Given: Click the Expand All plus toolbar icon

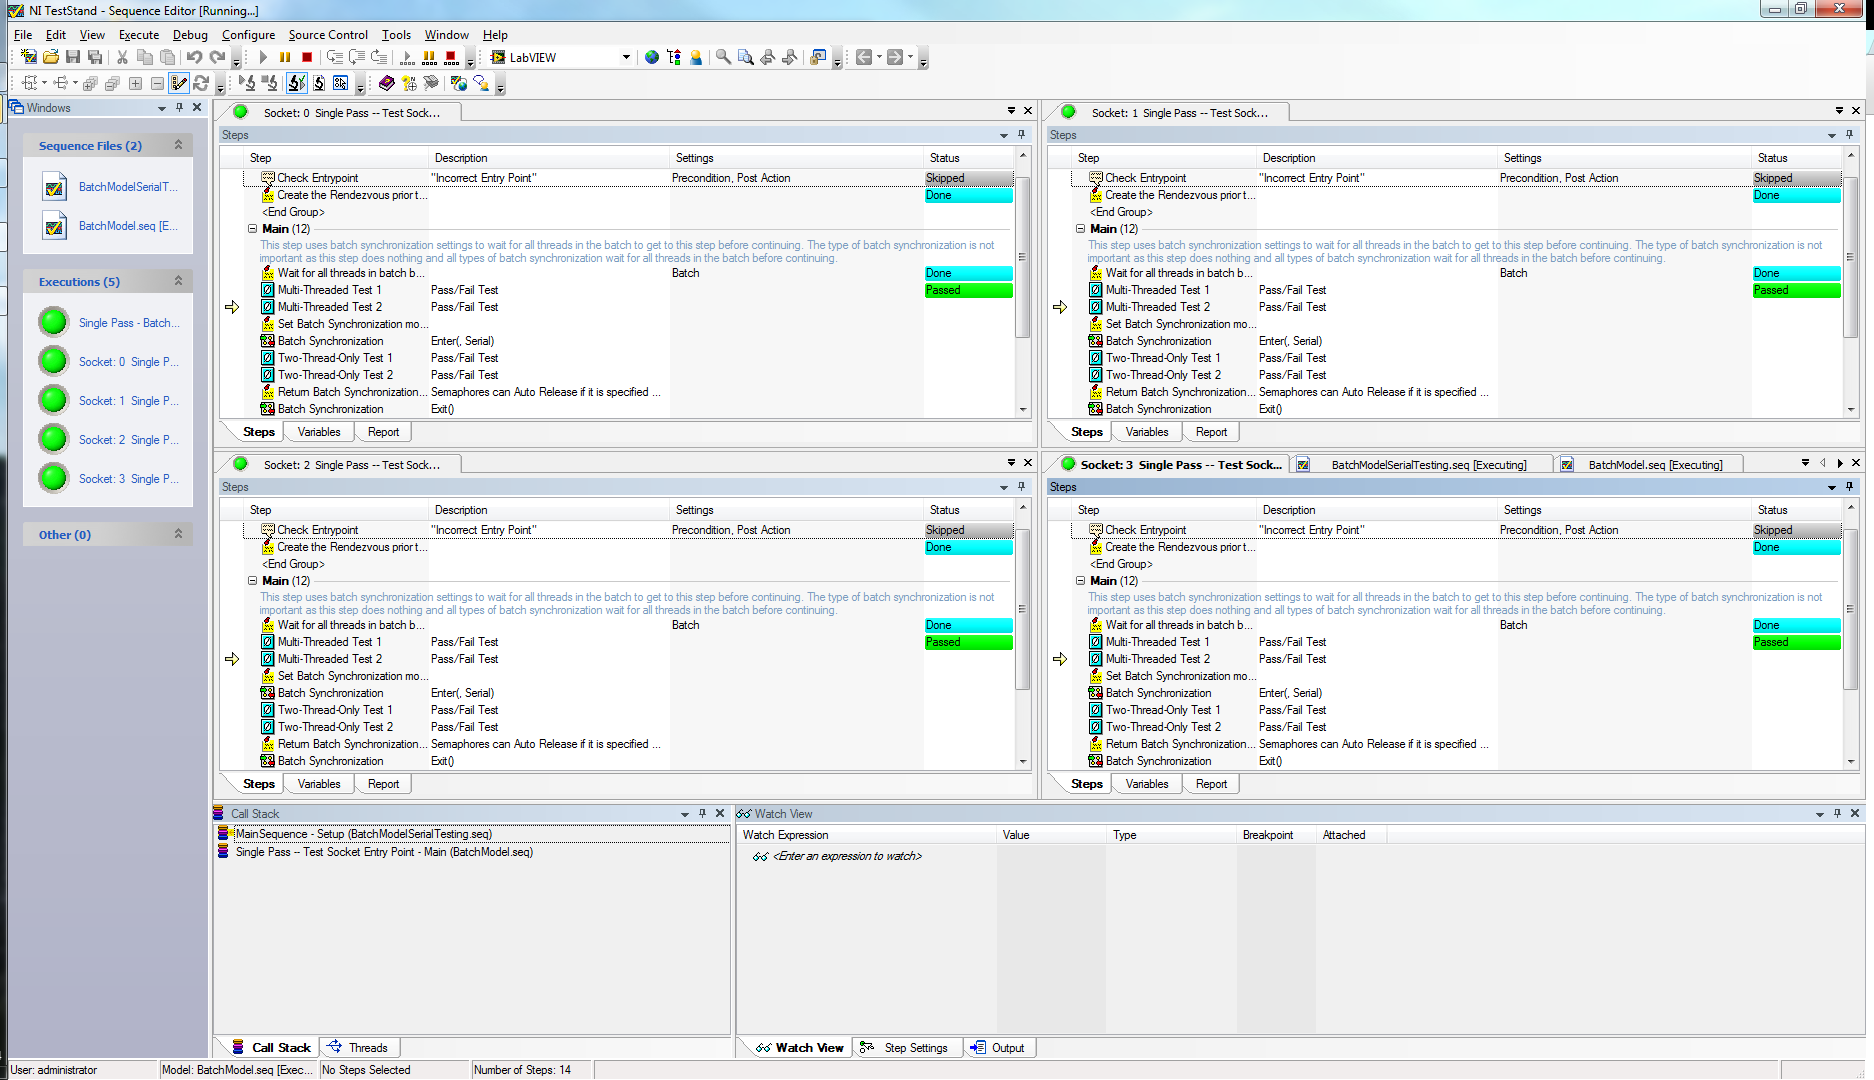Looking at the screenshot, I should coord(135,83).
